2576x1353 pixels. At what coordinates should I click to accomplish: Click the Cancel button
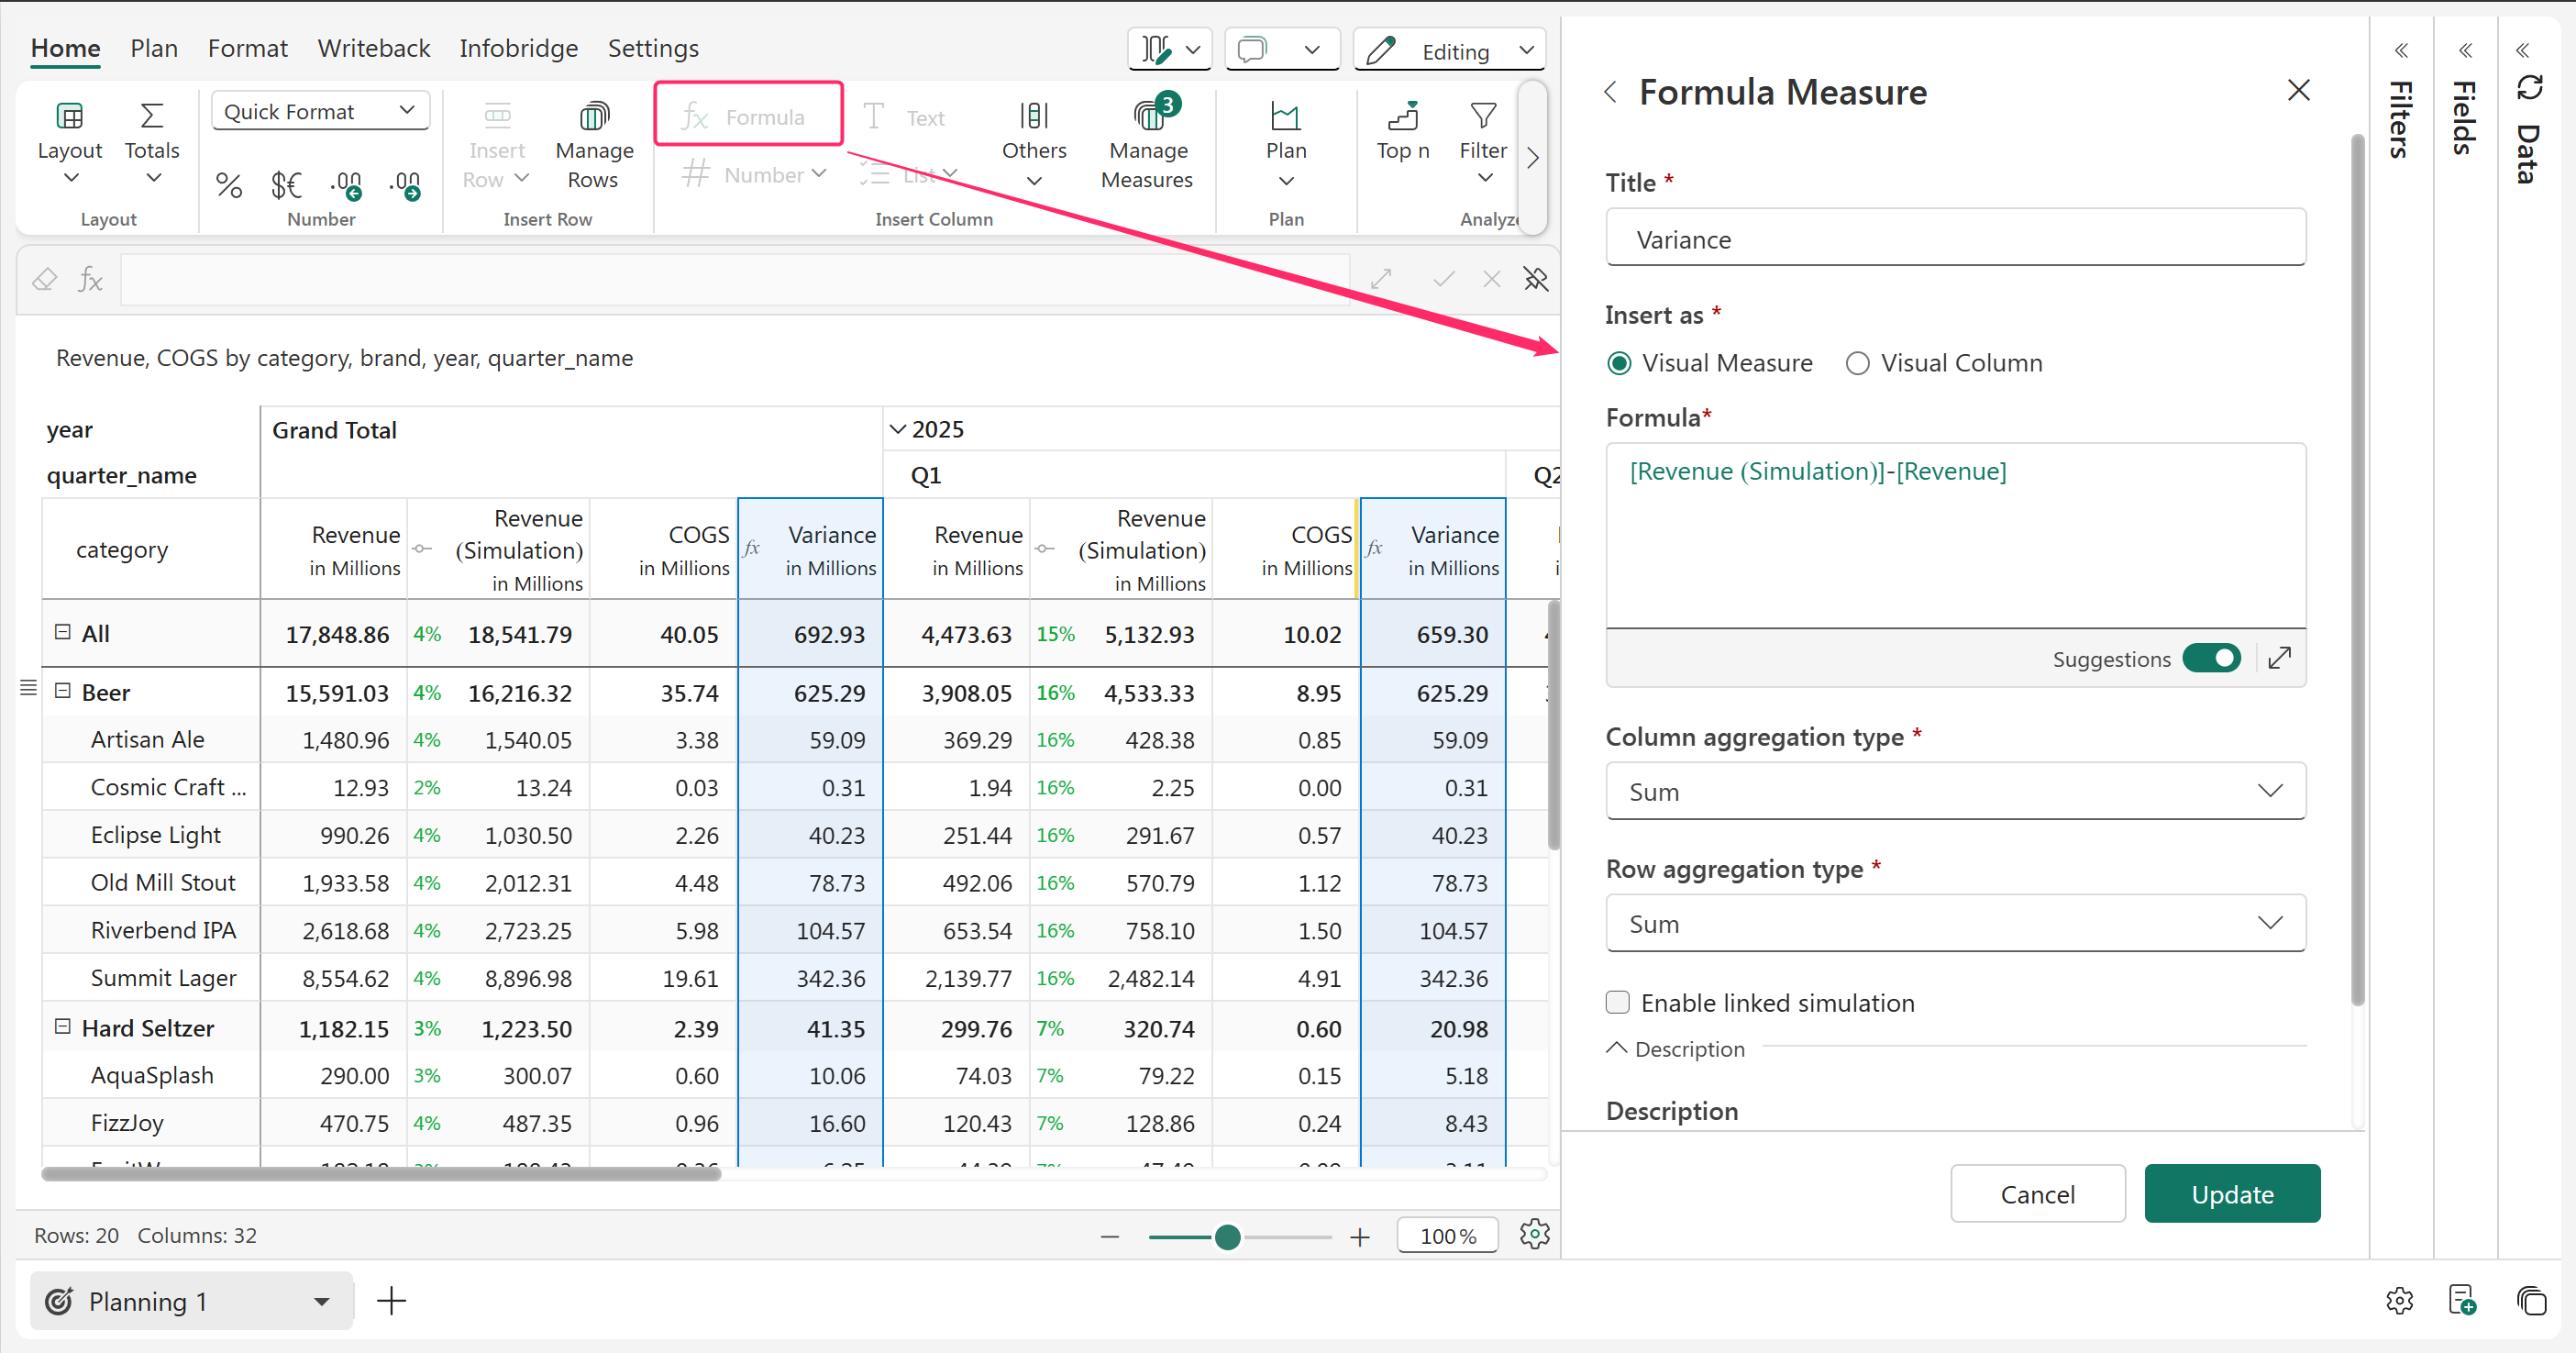(x=2037, y=1193)
